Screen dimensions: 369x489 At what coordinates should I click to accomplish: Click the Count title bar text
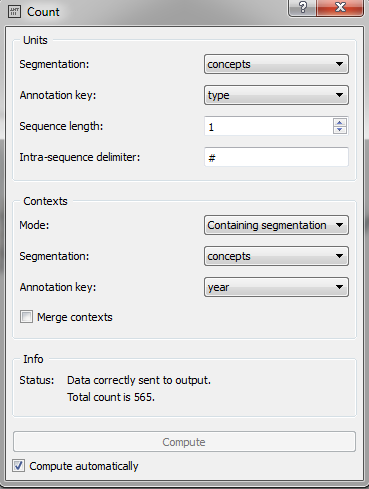(43, 12)
